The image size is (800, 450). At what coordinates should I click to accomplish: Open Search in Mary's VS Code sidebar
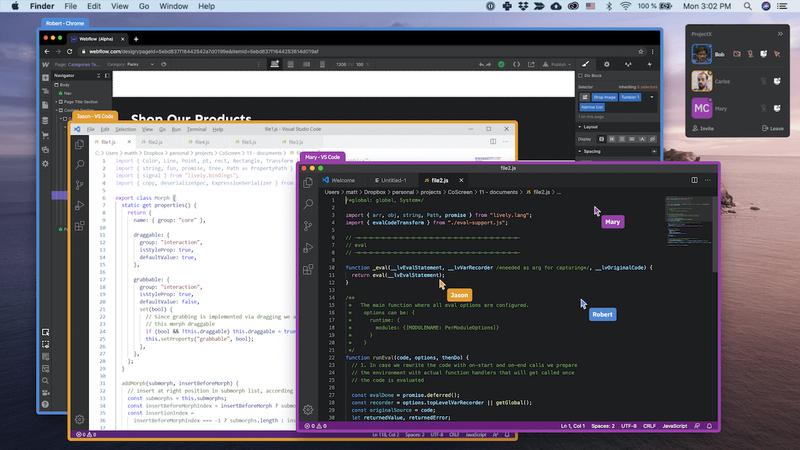click(x=308, y=204)
